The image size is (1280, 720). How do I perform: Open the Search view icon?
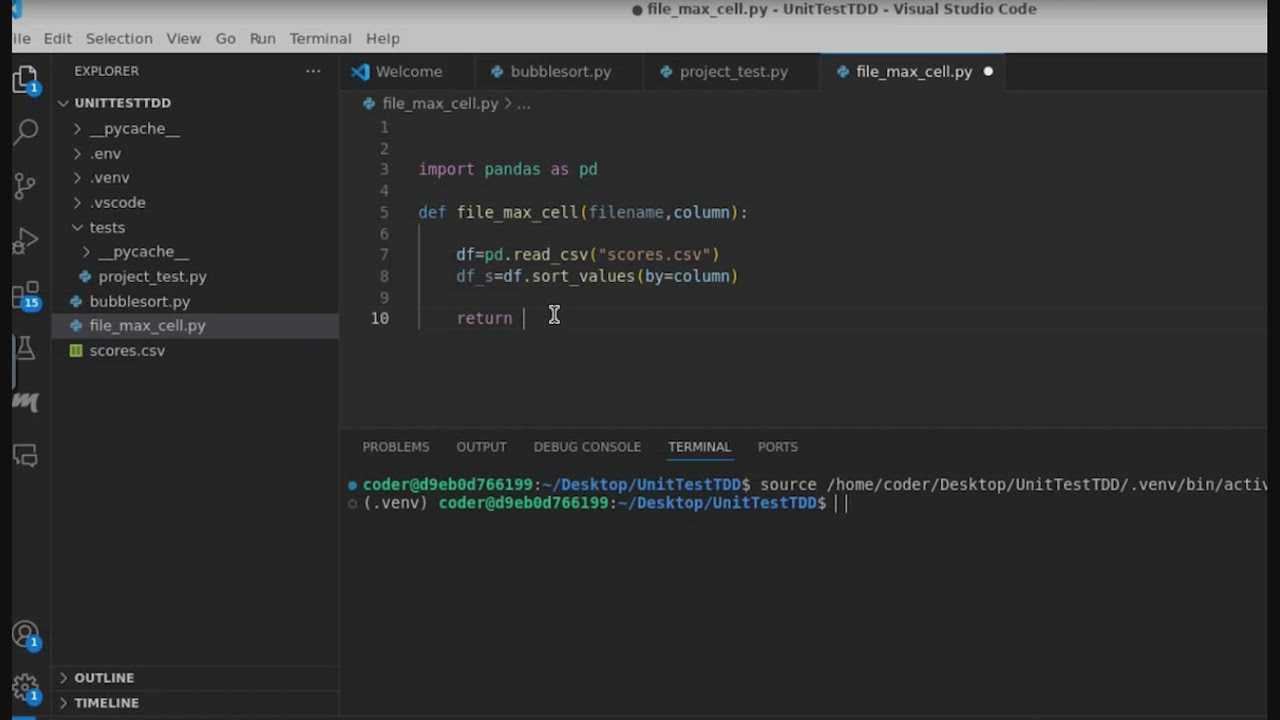pos(26,131)
